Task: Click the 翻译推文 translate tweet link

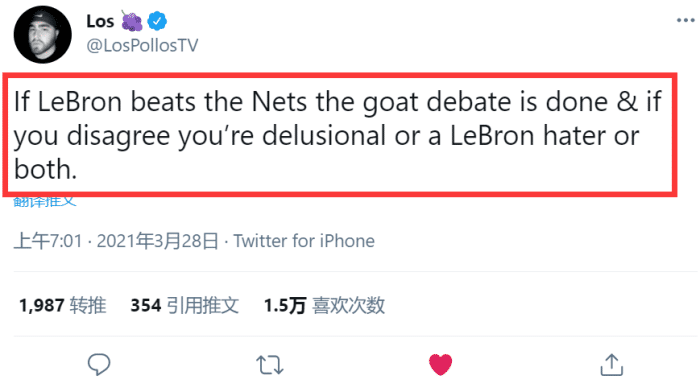Action: coord(45,201)
